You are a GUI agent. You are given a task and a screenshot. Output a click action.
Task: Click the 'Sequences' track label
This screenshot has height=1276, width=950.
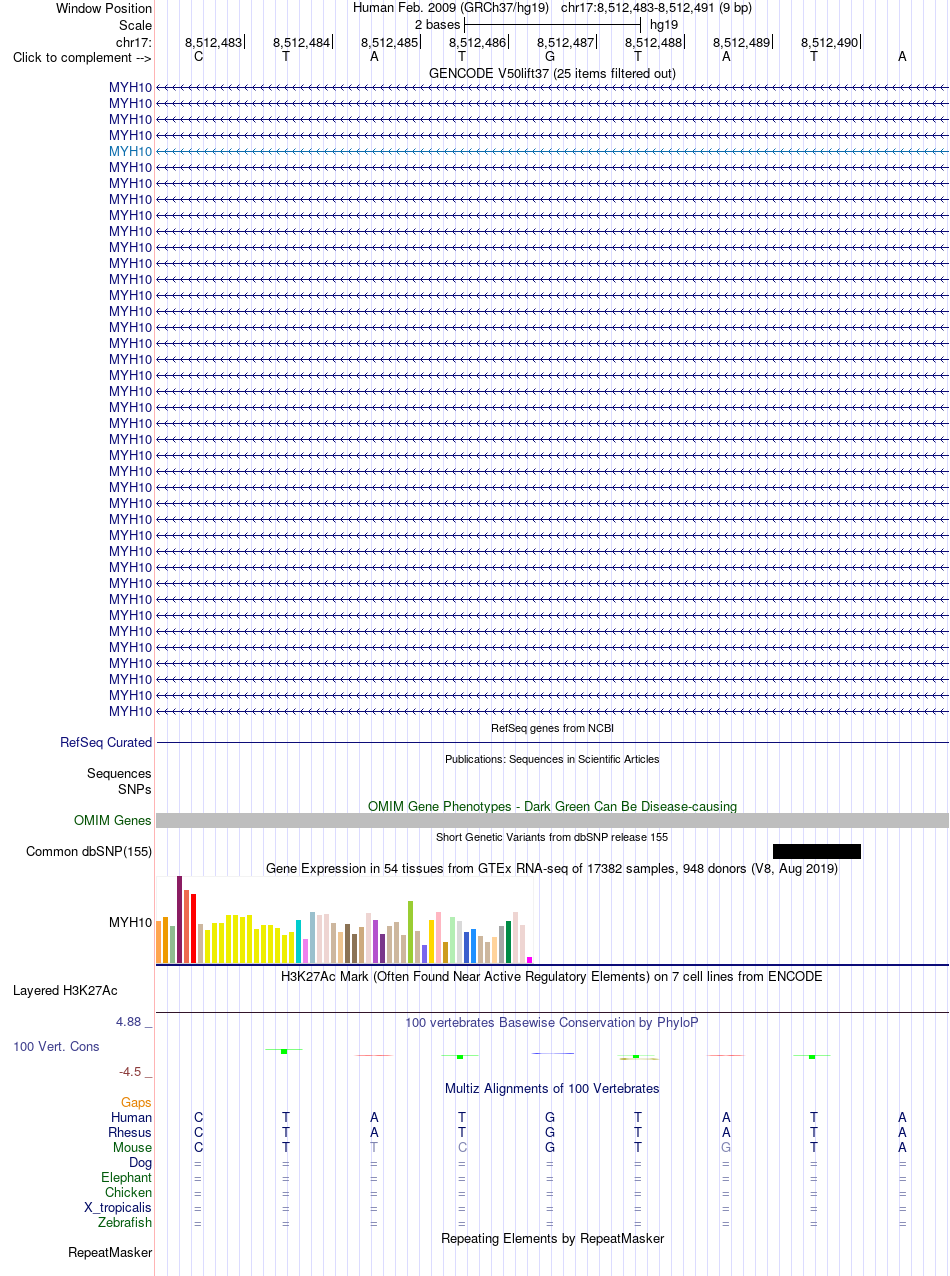click(x=119, y=773)
